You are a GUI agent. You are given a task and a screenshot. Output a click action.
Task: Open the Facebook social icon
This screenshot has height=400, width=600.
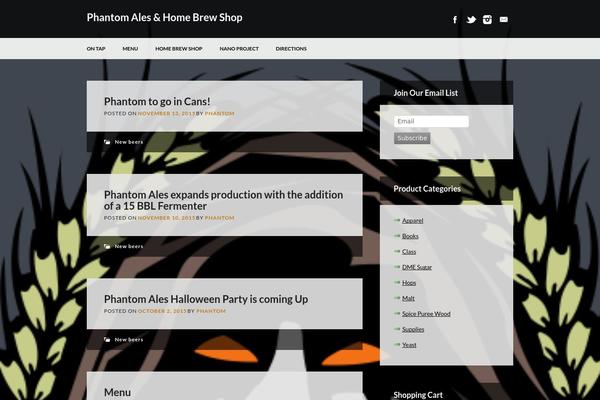pos(455,20)
